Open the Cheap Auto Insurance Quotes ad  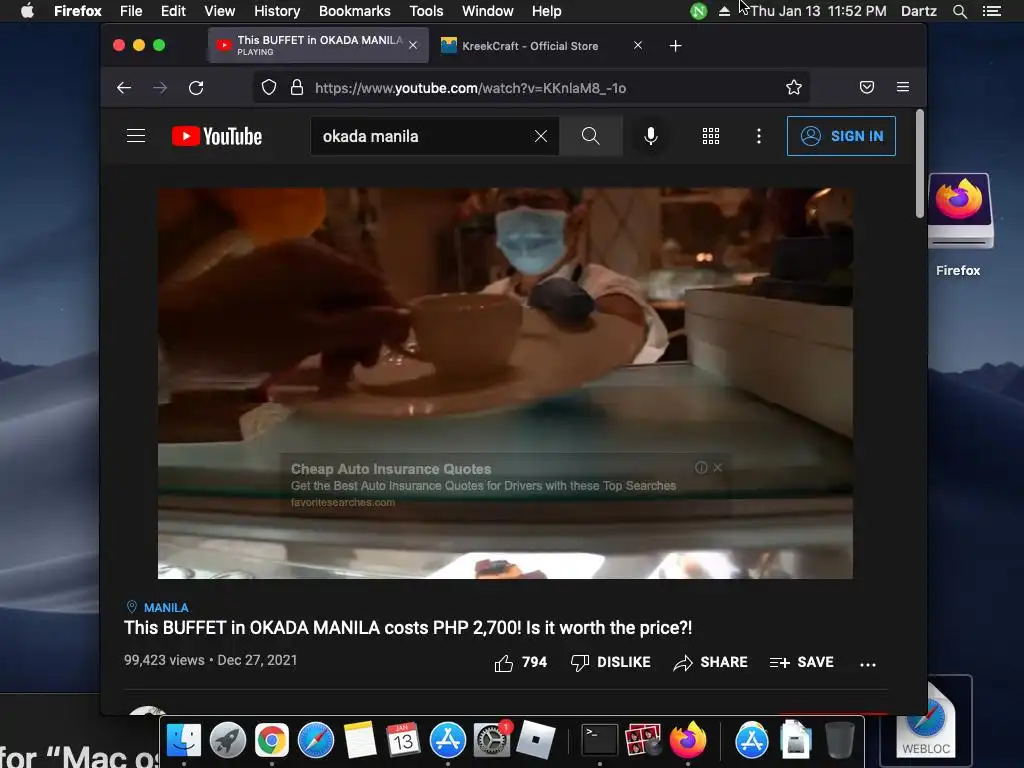[x=391, y=469]
